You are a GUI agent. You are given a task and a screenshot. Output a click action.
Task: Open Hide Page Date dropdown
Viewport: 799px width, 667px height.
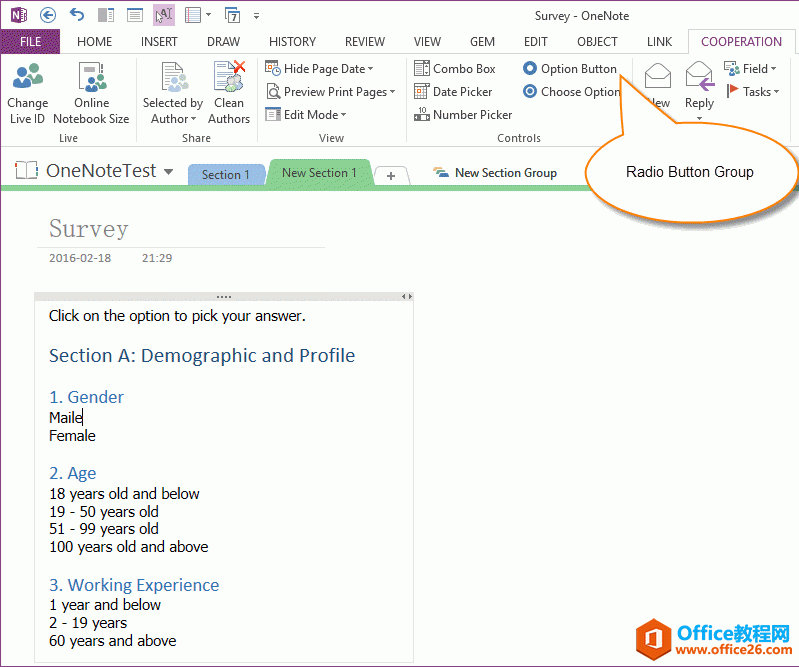point(319,68)
